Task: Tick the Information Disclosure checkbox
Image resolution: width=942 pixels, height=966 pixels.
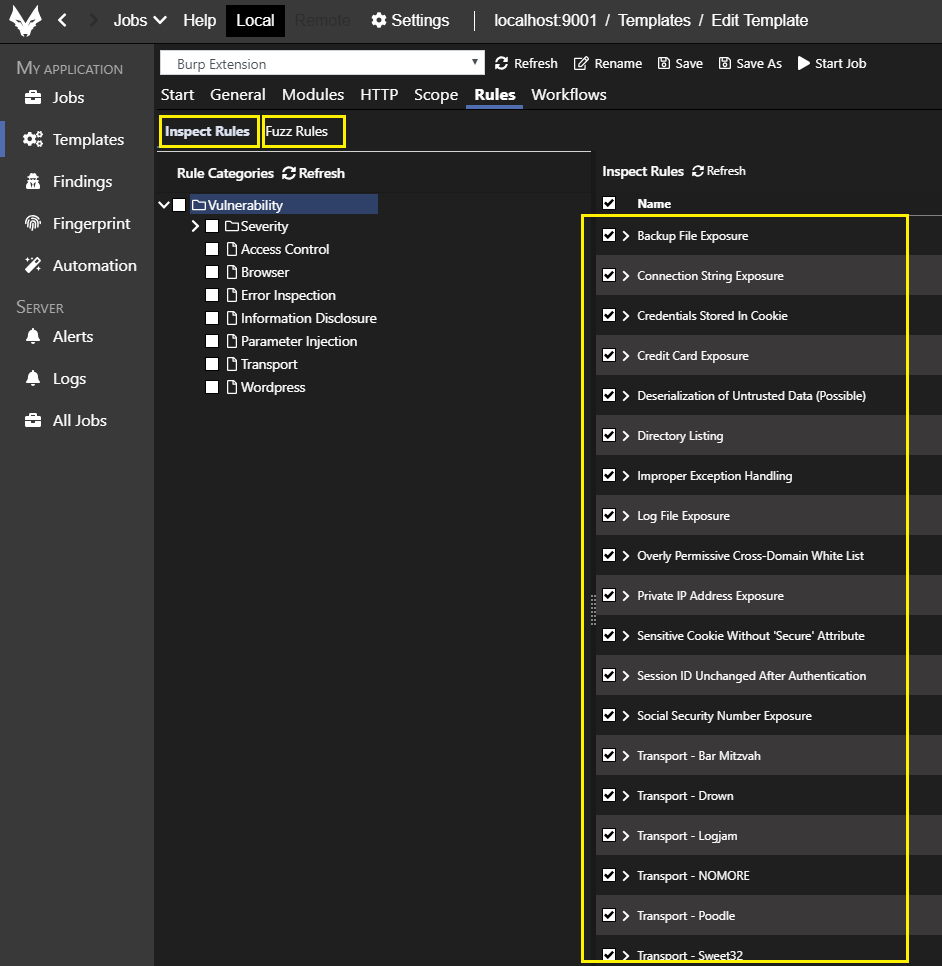Action: (x=212, y=318)
